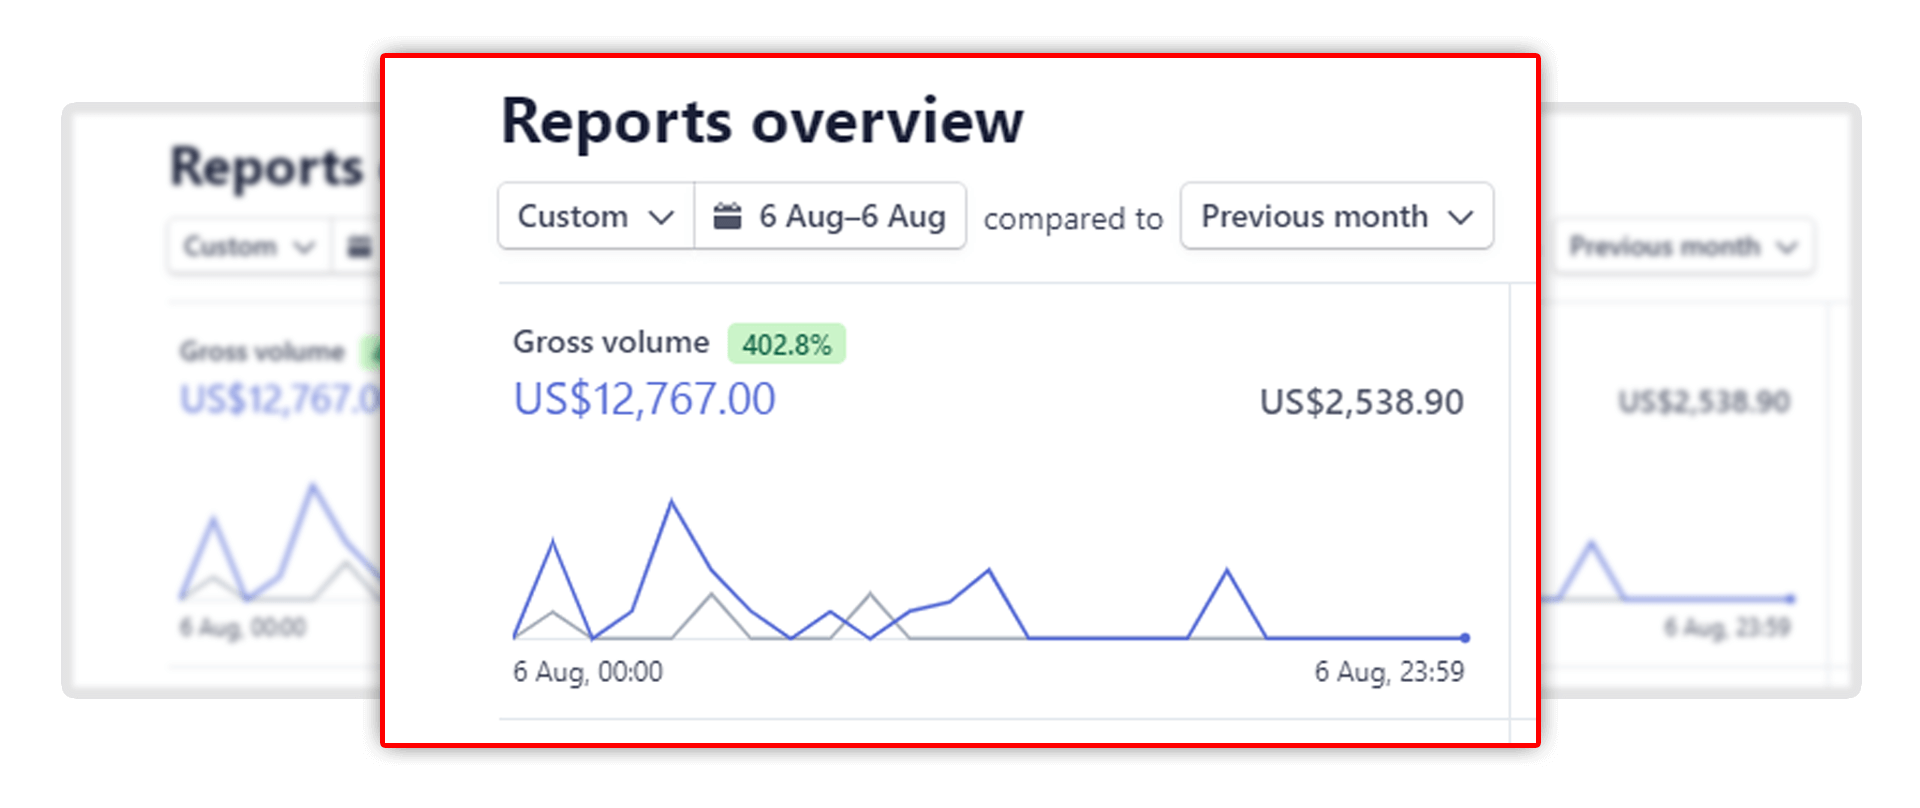
Task: Click the end point dot on the chart line
Action: click(1465, 637)
